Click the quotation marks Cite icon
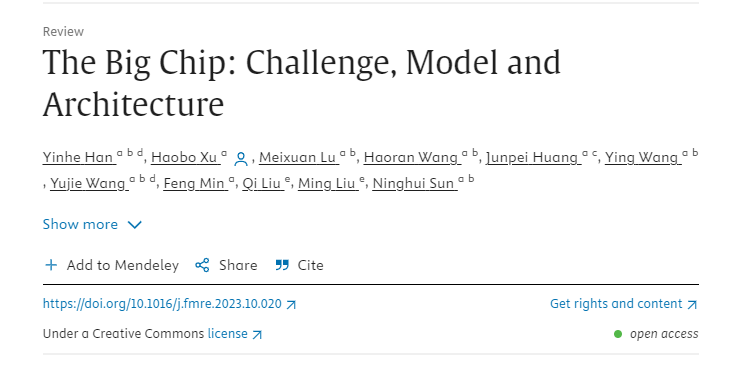 [x=282, y=265]
